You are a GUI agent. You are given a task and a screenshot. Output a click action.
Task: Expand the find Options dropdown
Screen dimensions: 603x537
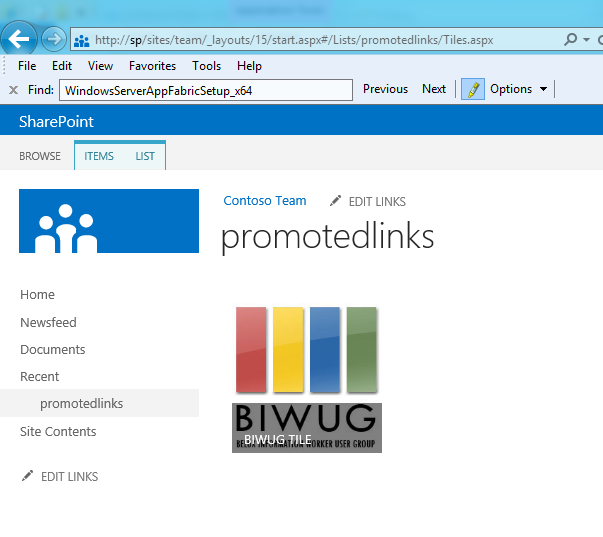(518, 89)
